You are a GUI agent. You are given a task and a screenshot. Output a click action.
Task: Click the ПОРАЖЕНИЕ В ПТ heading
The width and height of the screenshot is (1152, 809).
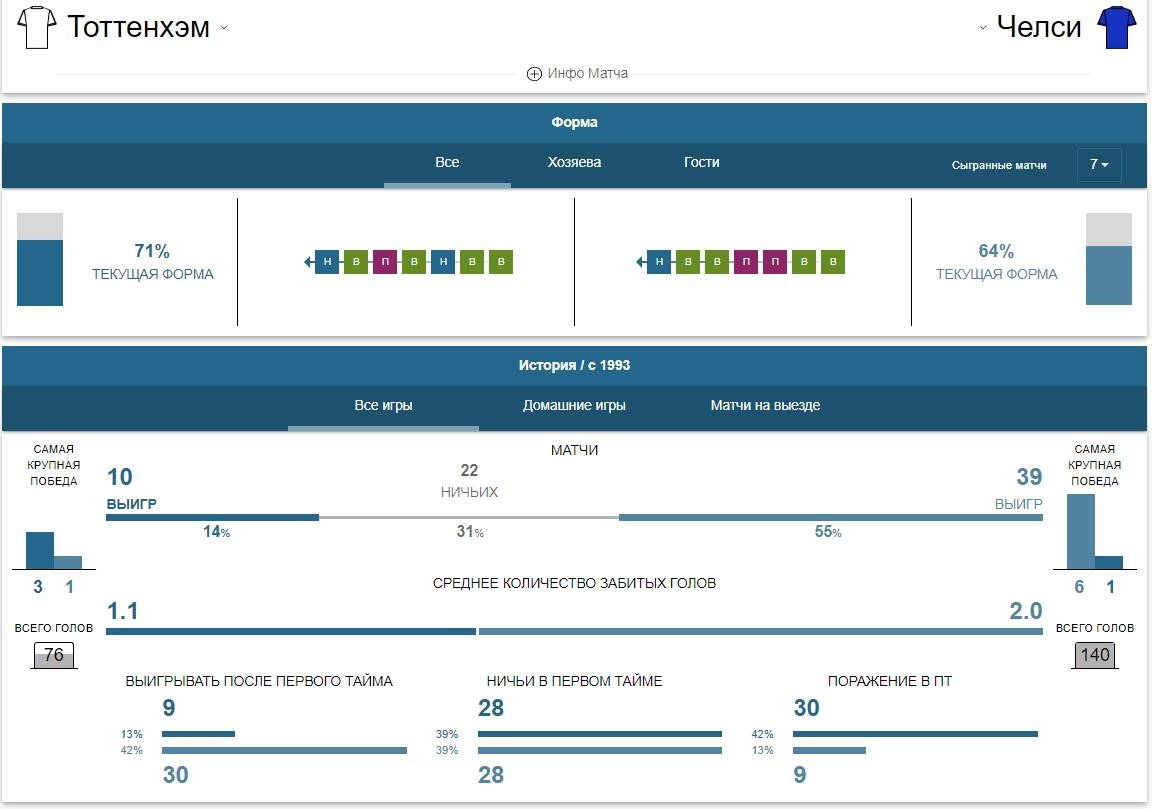click(890, 681)
